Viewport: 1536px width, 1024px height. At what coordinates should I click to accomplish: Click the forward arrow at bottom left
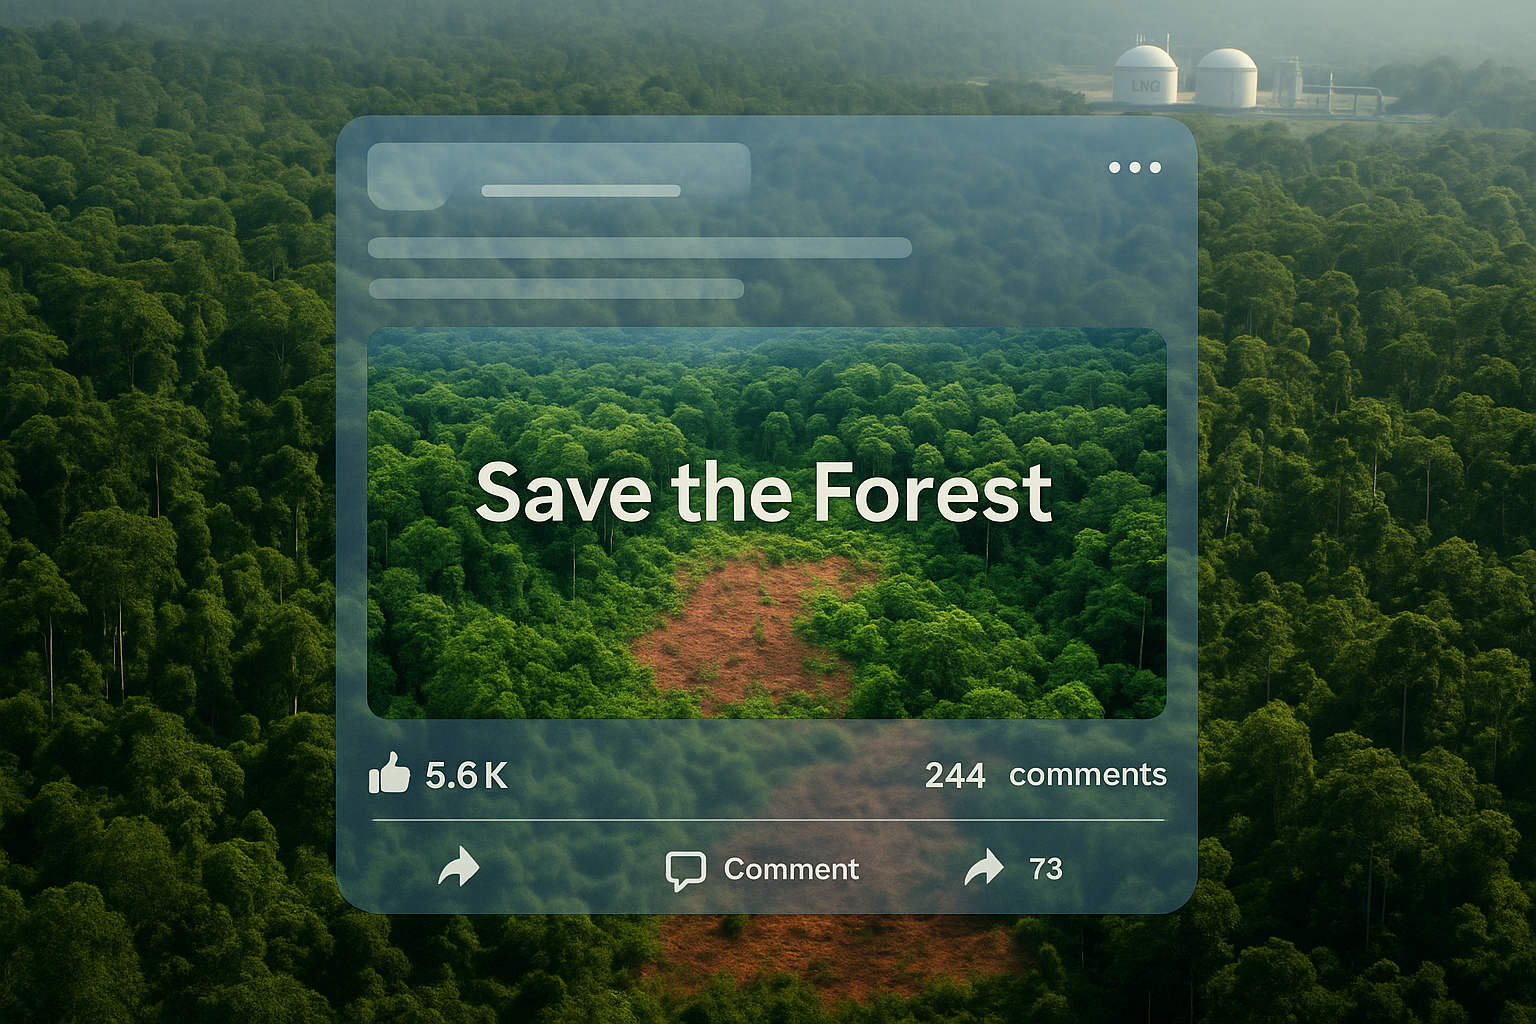(x=459, y=867)
